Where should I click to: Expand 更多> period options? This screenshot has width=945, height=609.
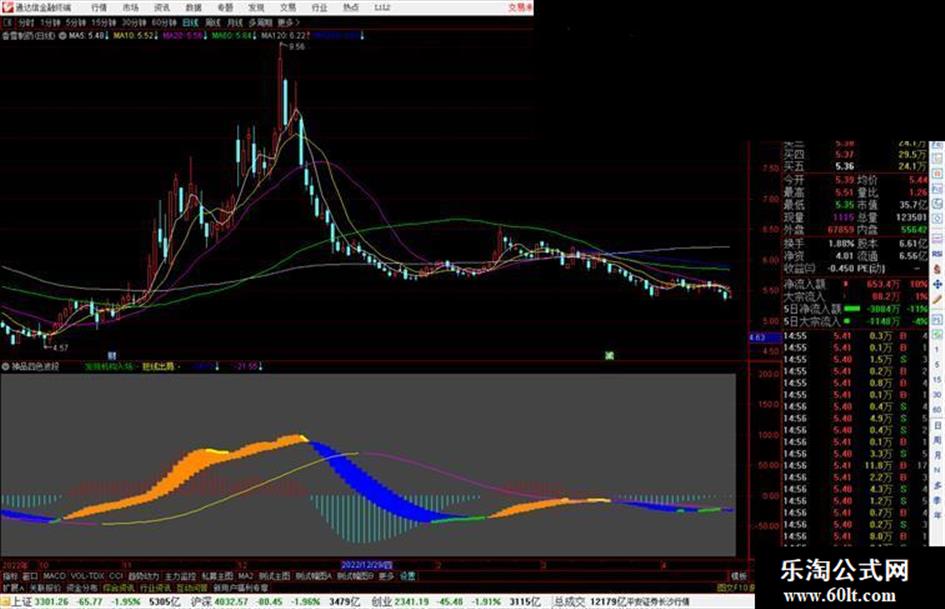tap(288, 22)
